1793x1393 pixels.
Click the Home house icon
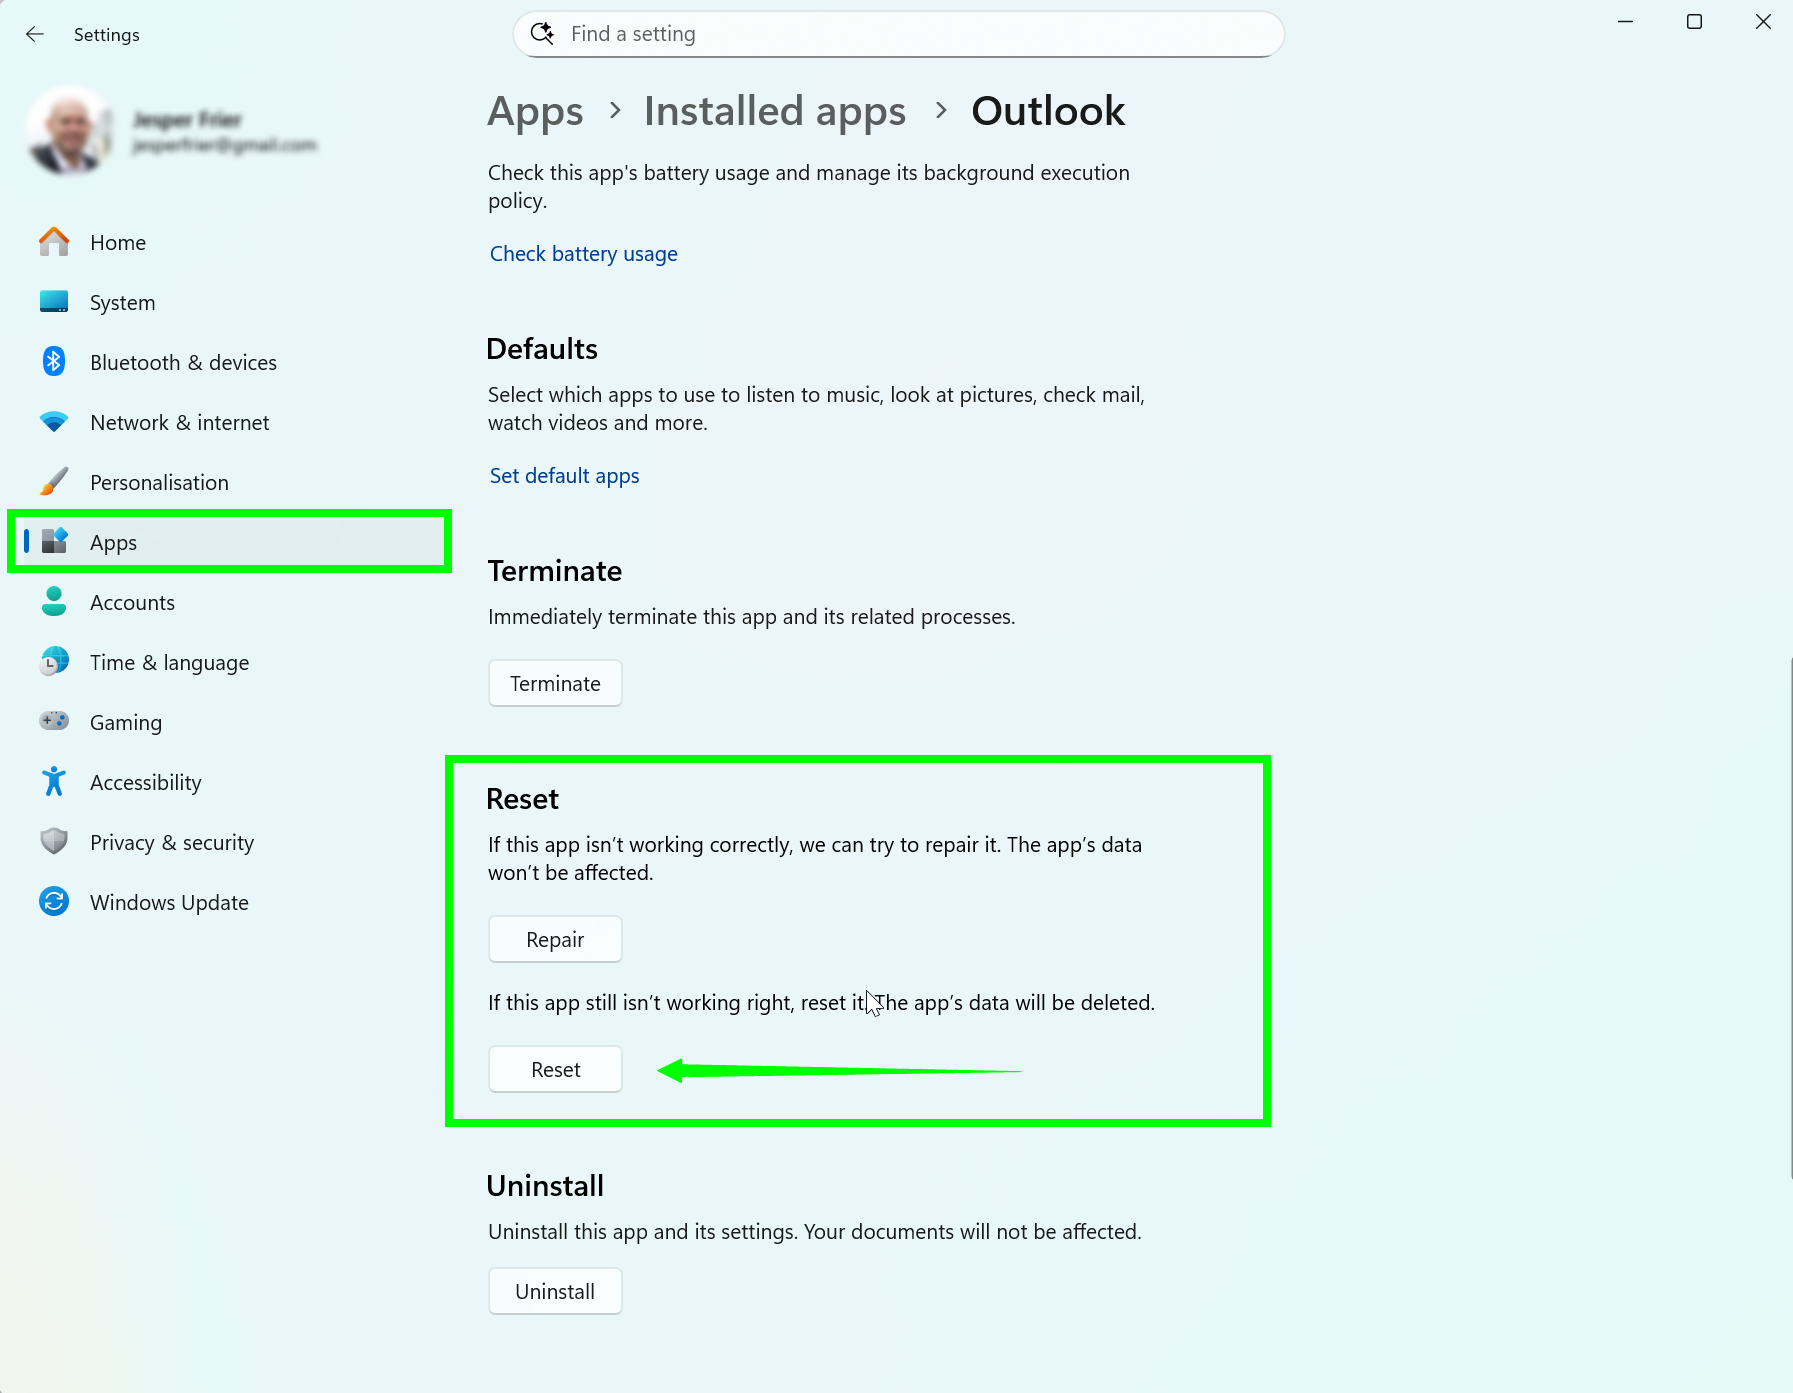coord(54,242)
